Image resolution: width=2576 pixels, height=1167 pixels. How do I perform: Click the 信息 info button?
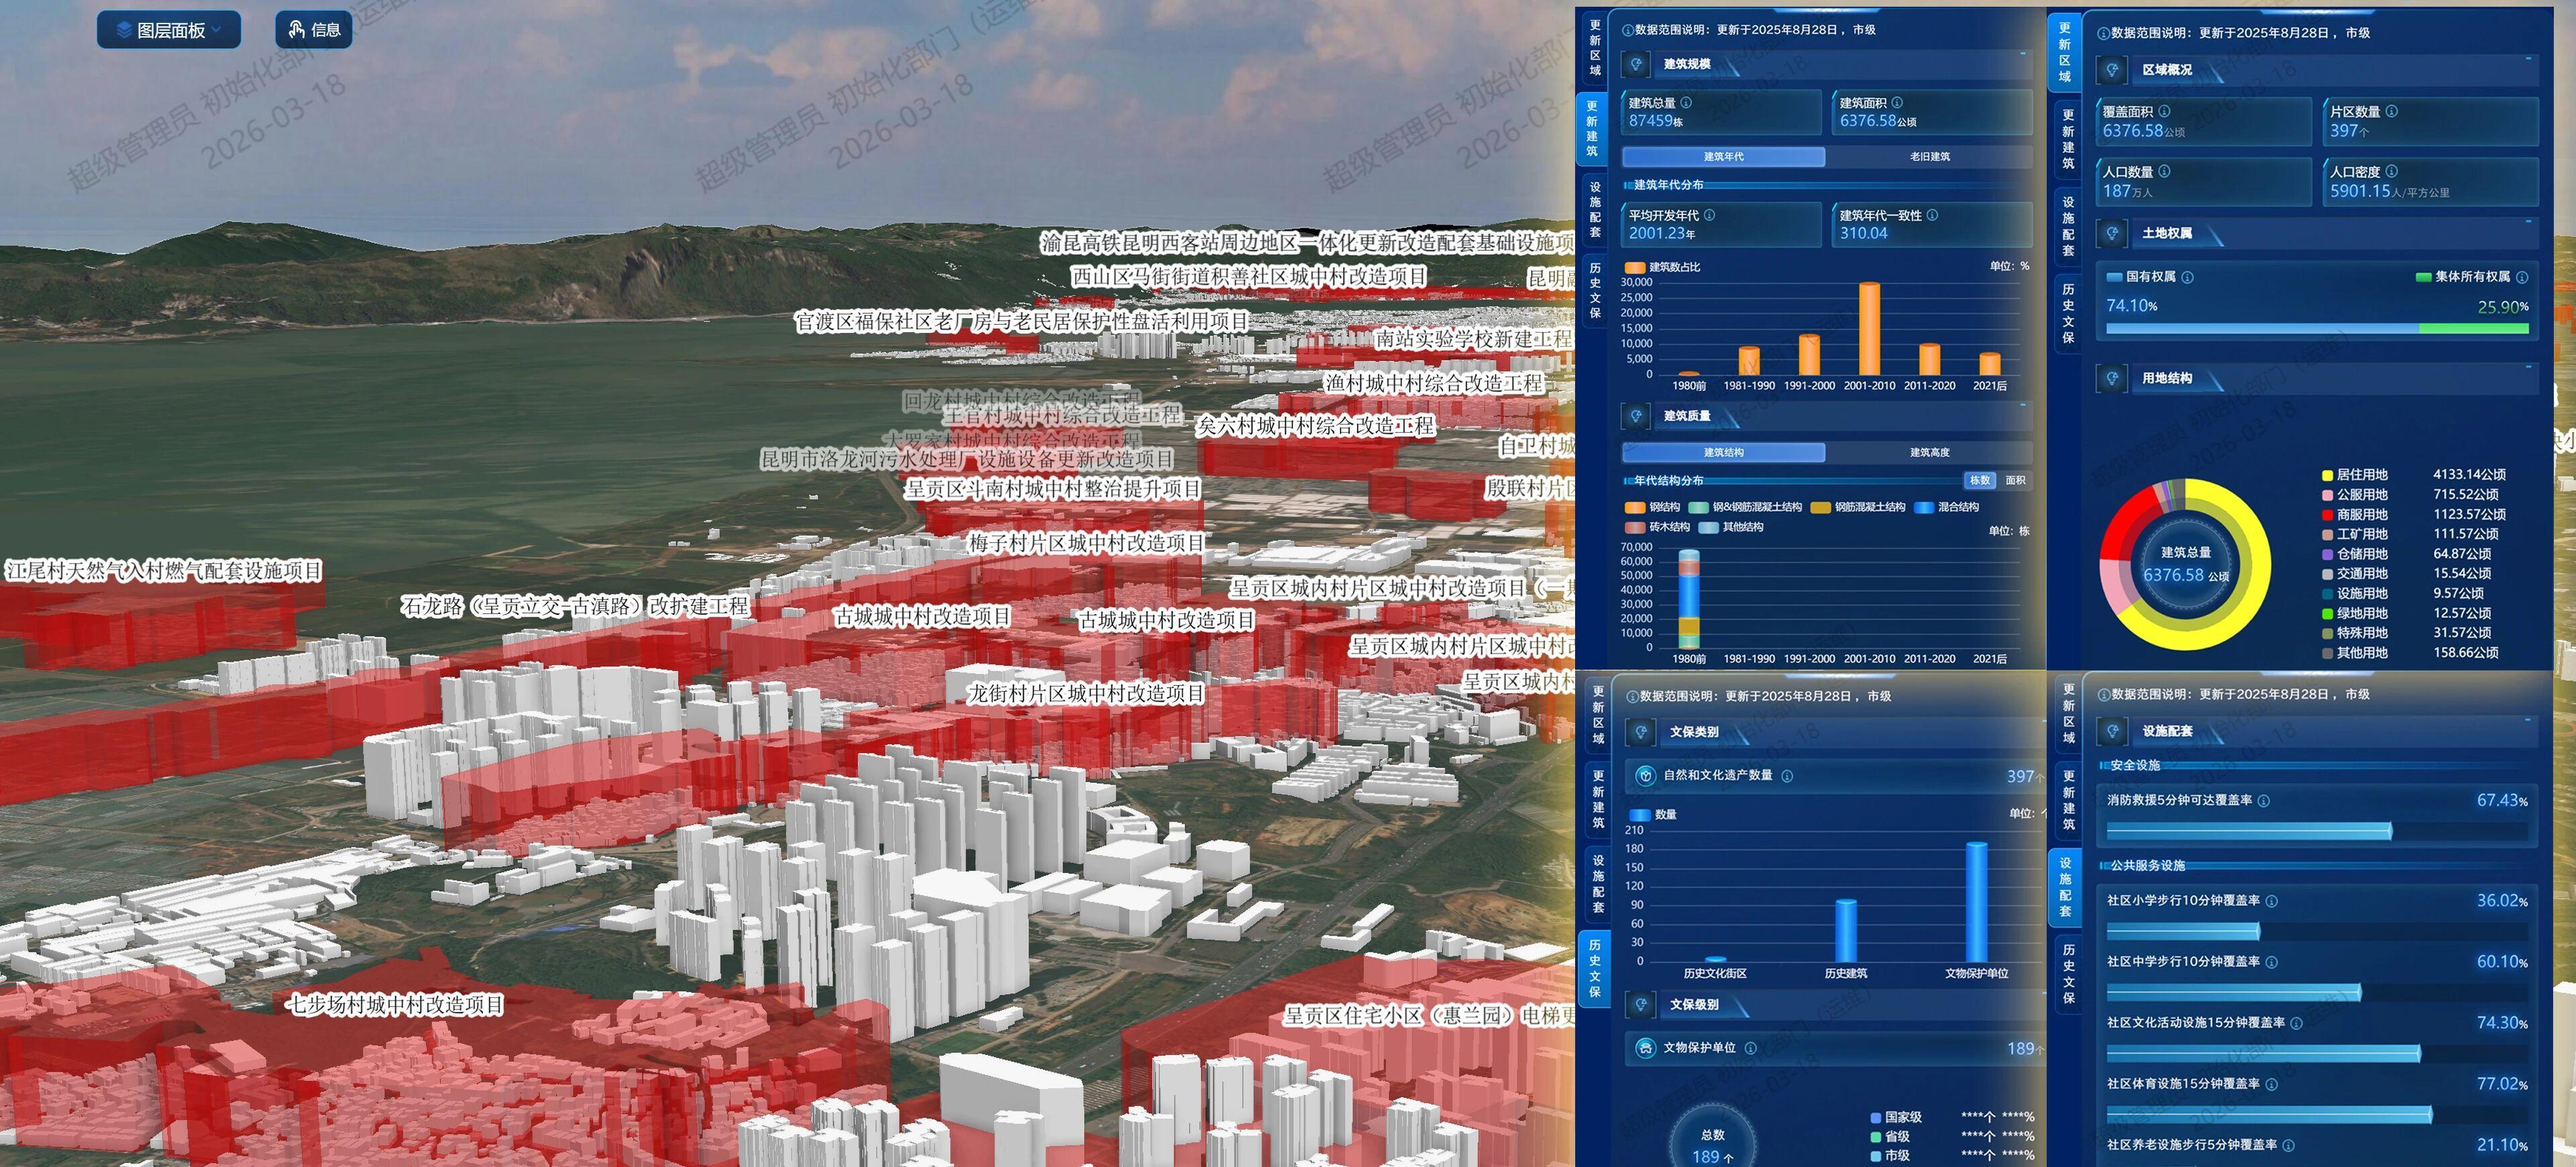tap(314, 30)
